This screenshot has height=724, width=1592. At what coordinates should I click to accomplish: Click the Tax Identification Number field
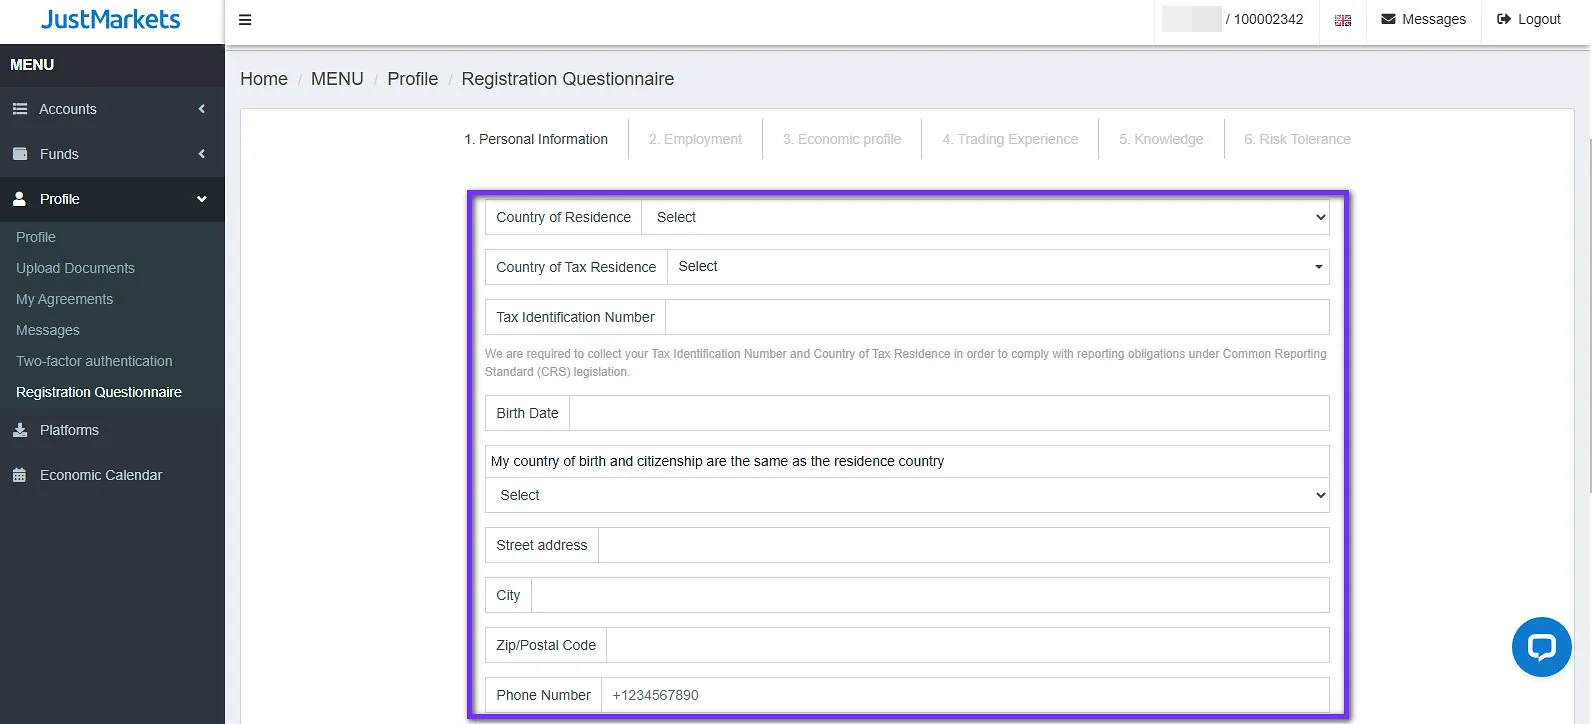pyautogui.click(x=997, y=317)
